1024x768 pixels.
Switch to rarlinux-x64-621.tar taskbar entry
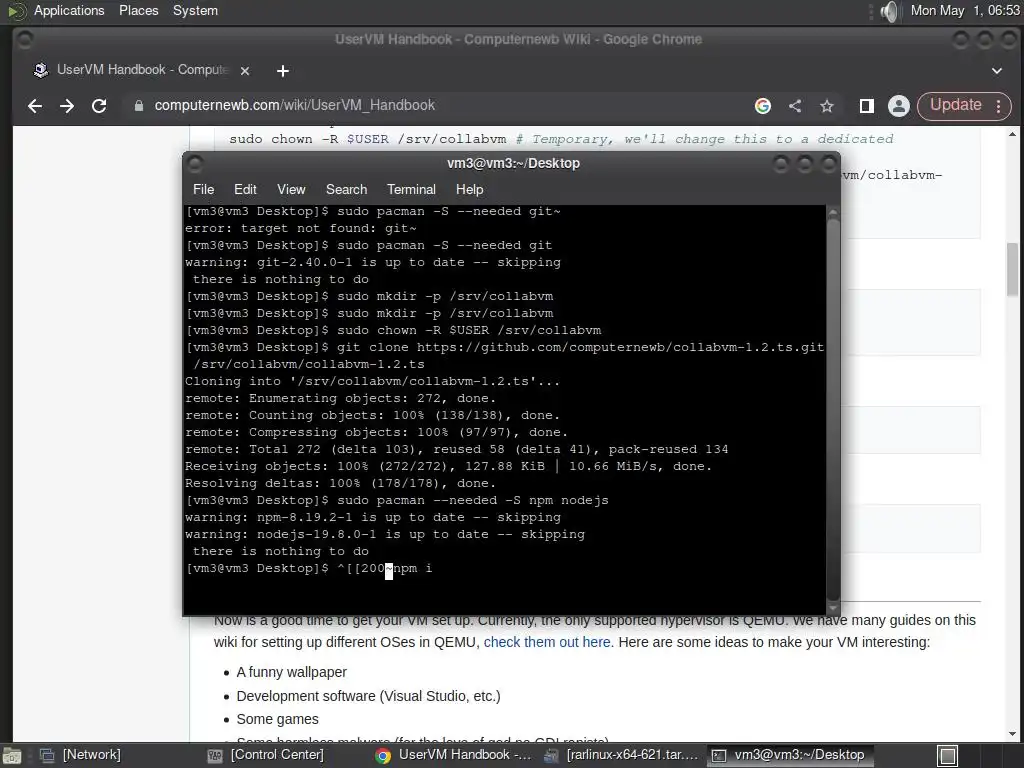(x=622, y=755)
